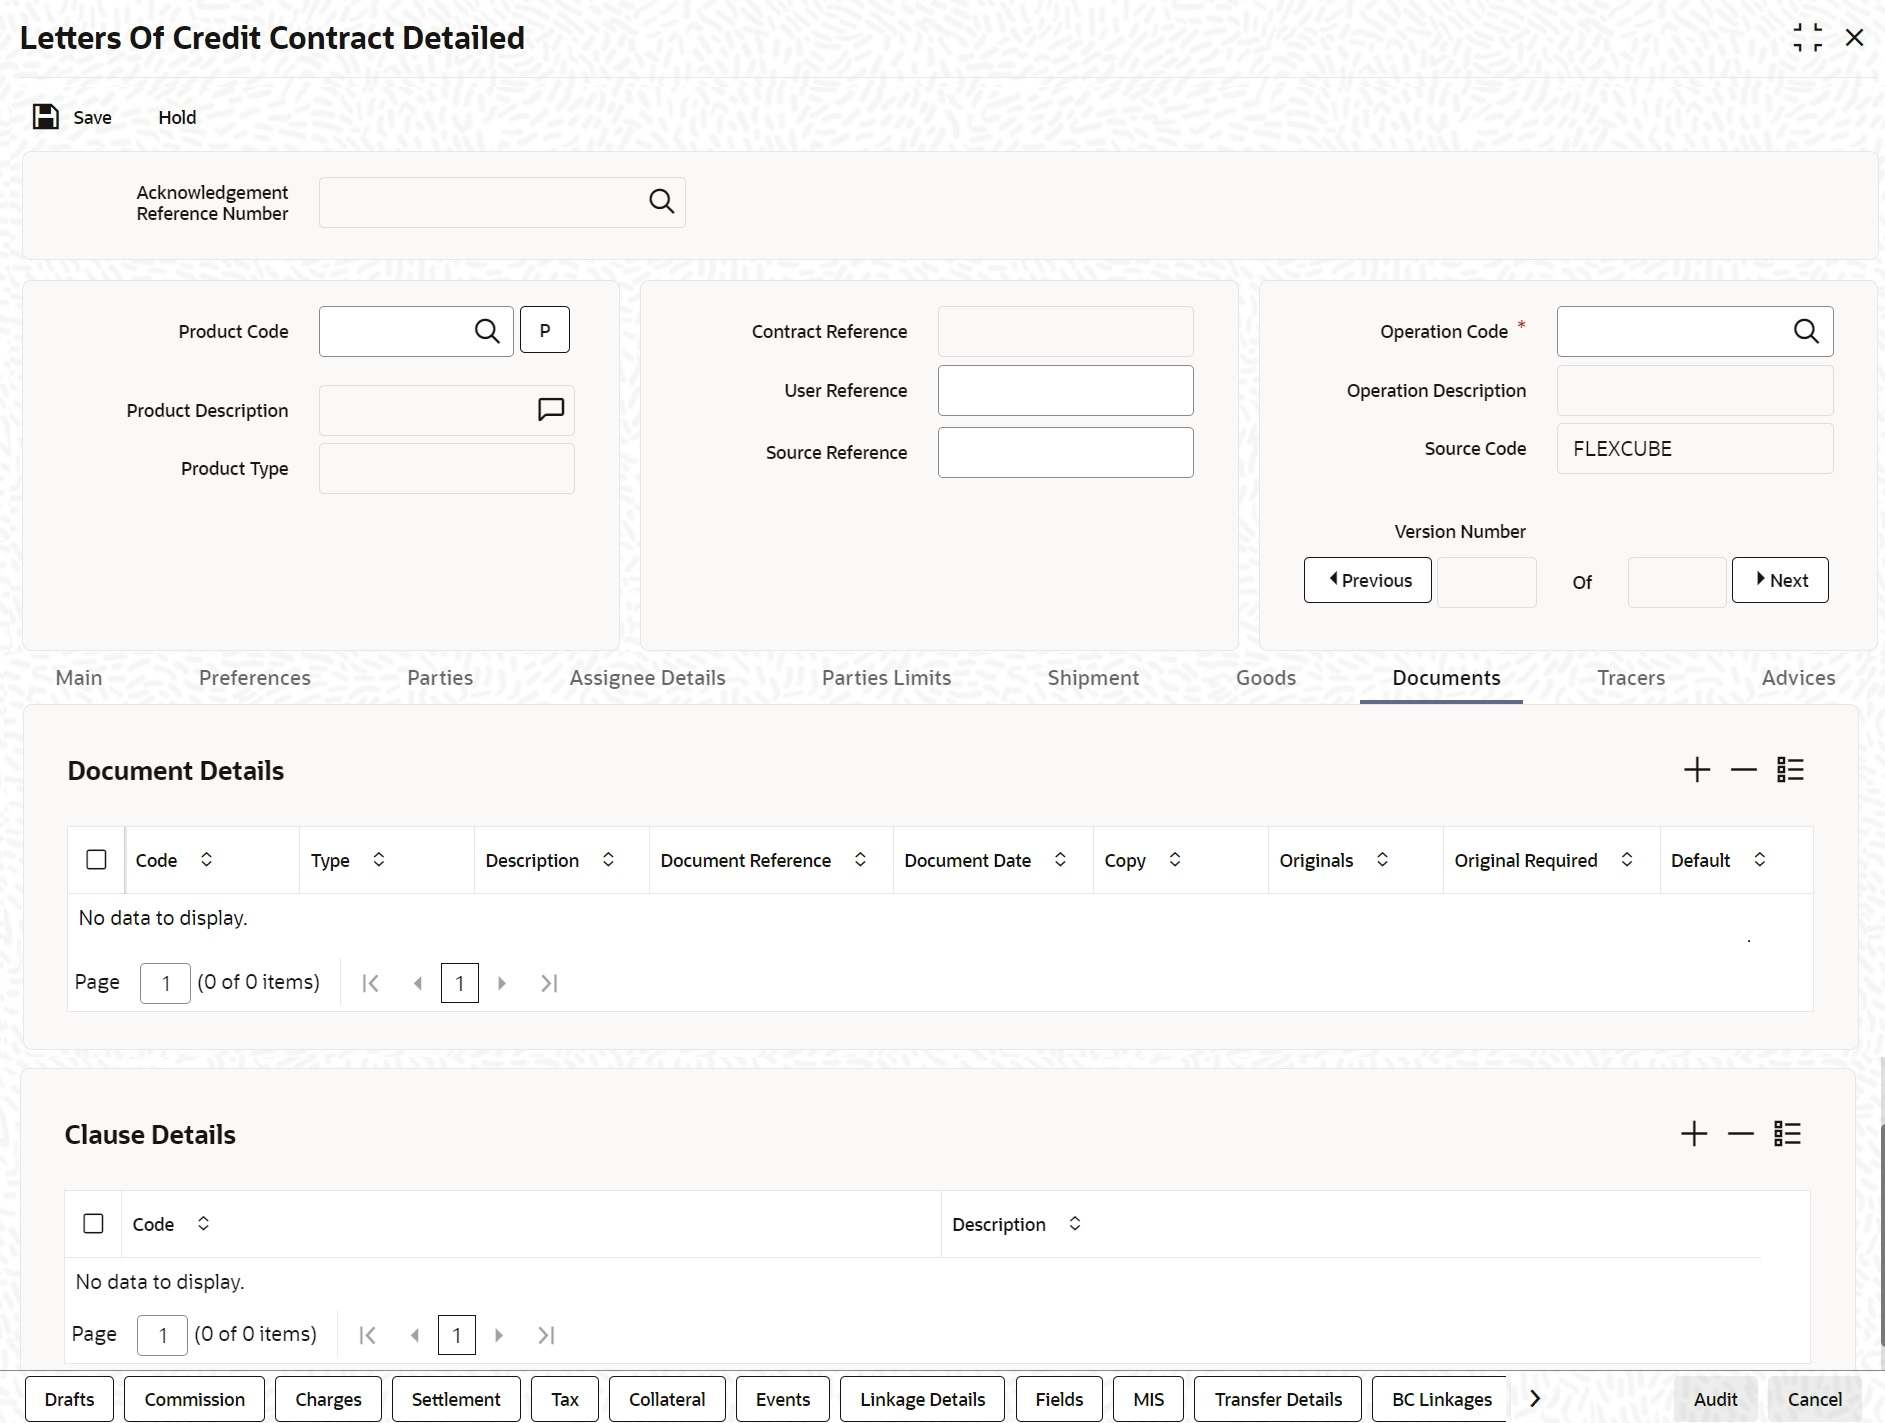The height and width of the screenshot is (1423, 1885).
Task: Open the Linkage Details subsystem
Action: point(923,1399)
